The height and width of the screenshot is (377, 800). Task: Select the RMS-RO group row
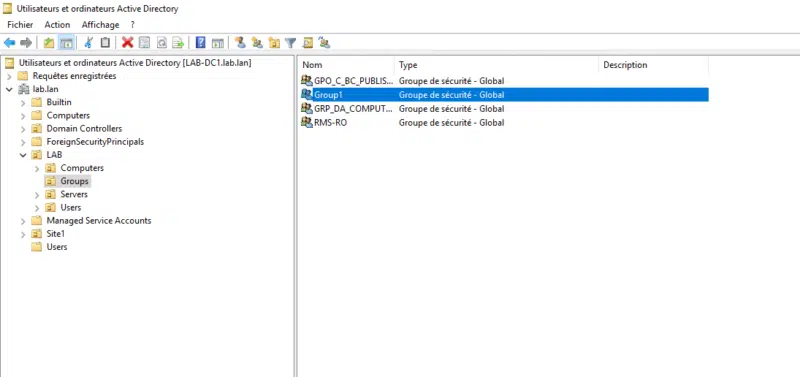pyautogui.click(x=504, y=122)
